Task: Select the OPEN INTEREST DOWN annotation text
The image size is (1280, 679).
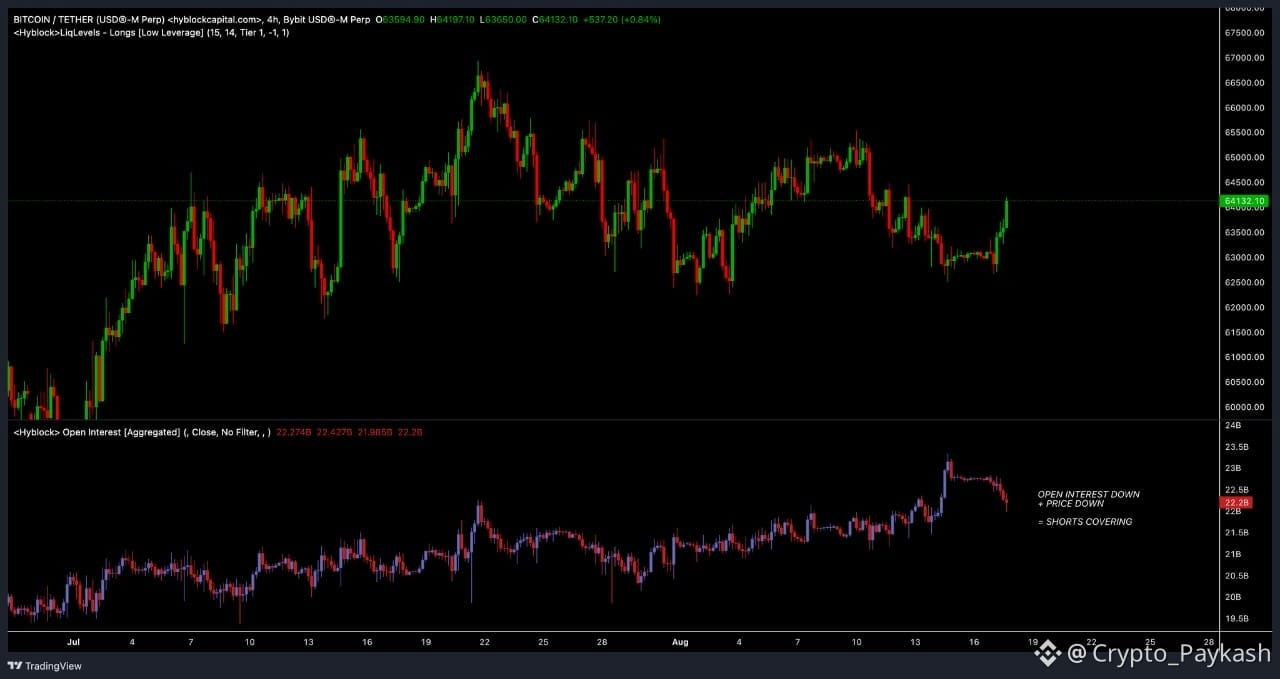Action: coord(1088,494)
